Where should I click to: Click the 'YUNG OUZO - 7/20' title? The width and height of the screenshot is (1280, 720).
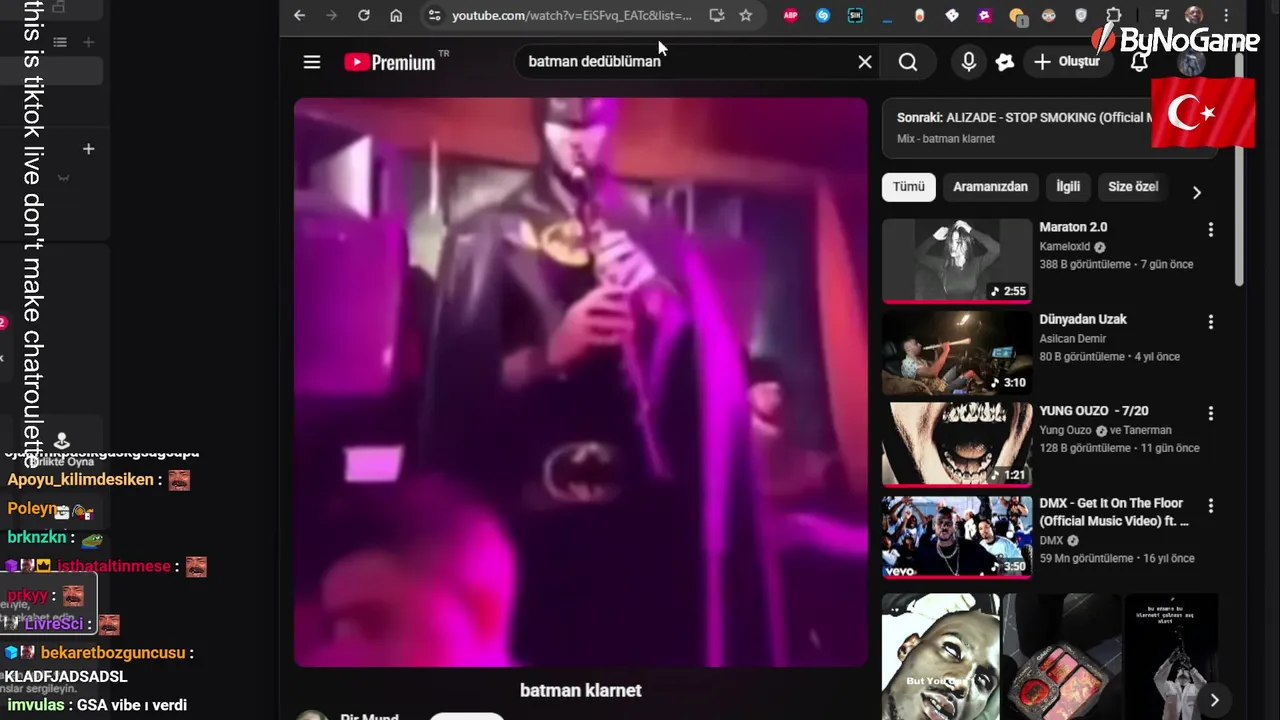(x=1093, y=411)
